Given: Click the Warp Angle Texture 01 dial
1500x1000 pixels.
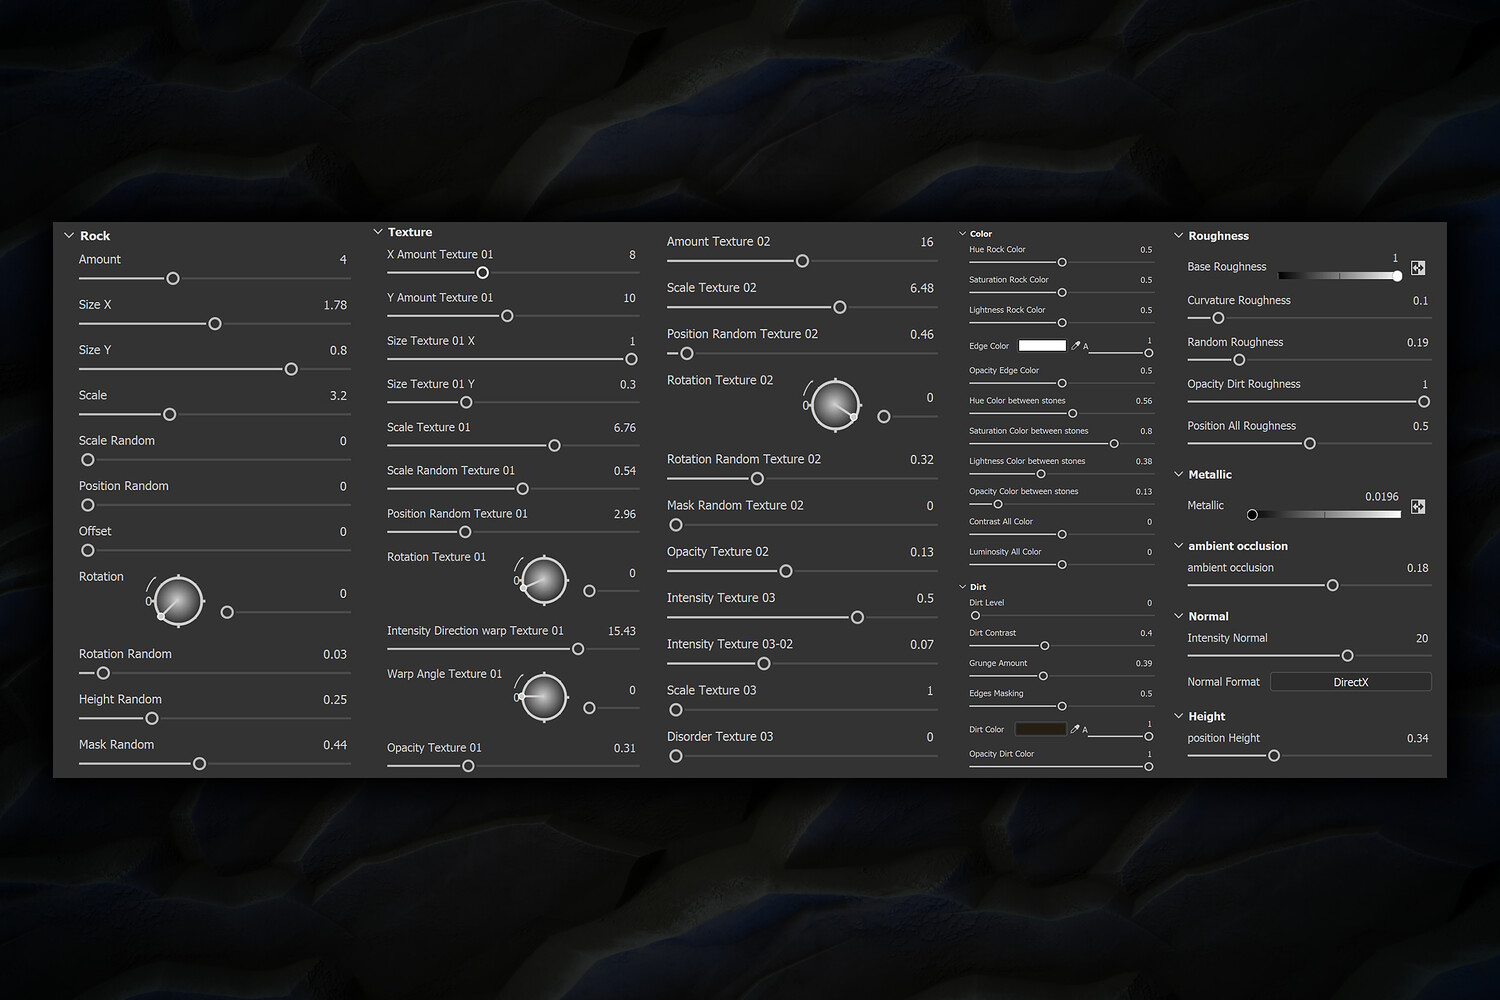Looking at the screenshot, I should pyautogui.click(x=544, y=697).
